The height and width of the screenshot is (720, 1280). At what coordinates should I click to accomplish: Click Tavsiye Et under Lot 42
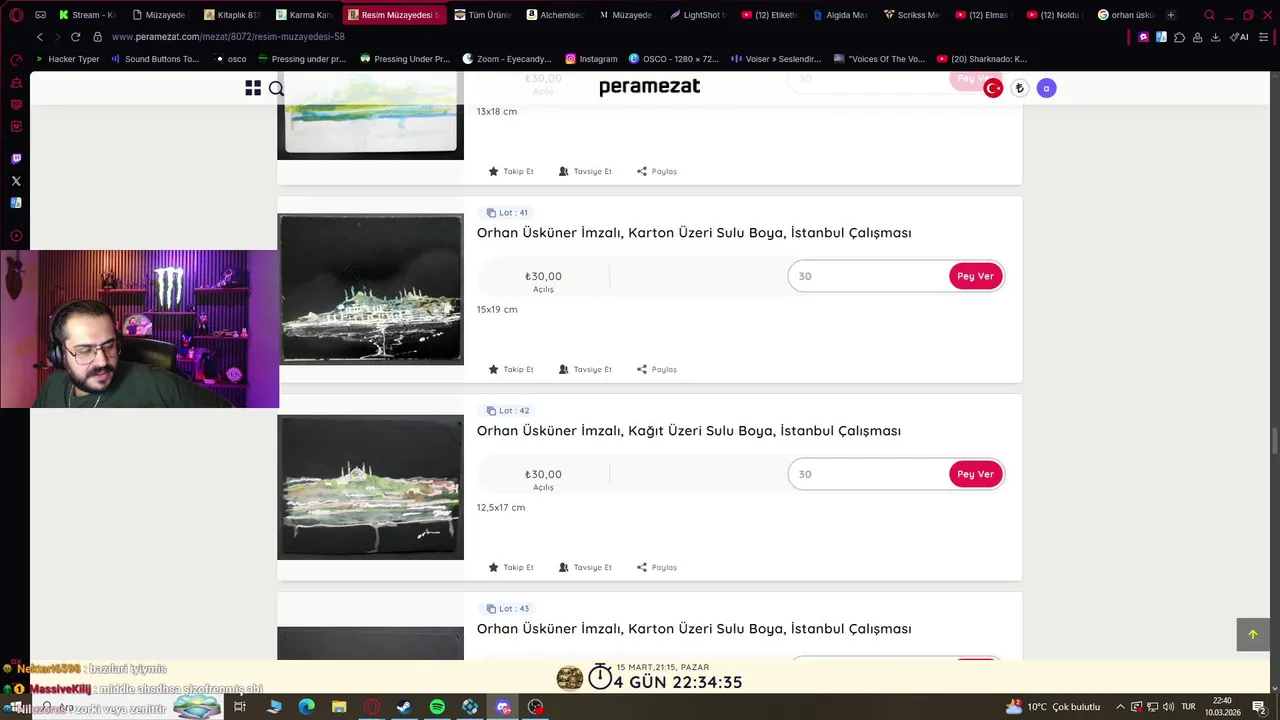coord(585,567)
